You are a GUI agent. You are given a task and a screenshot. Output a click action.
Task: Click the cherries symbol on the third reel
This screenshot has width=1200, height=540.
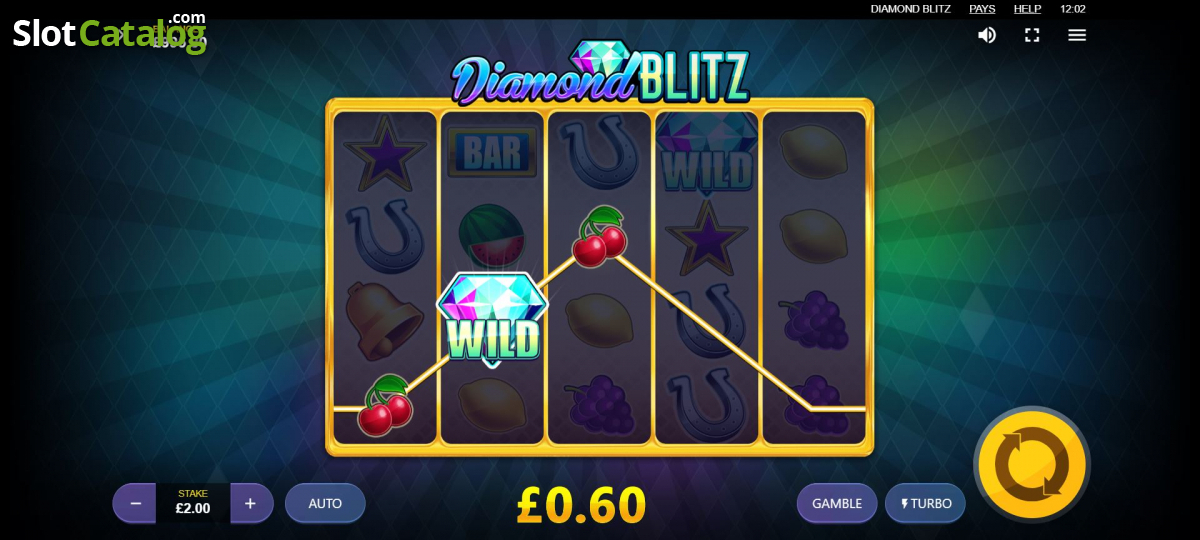[599, 237]
